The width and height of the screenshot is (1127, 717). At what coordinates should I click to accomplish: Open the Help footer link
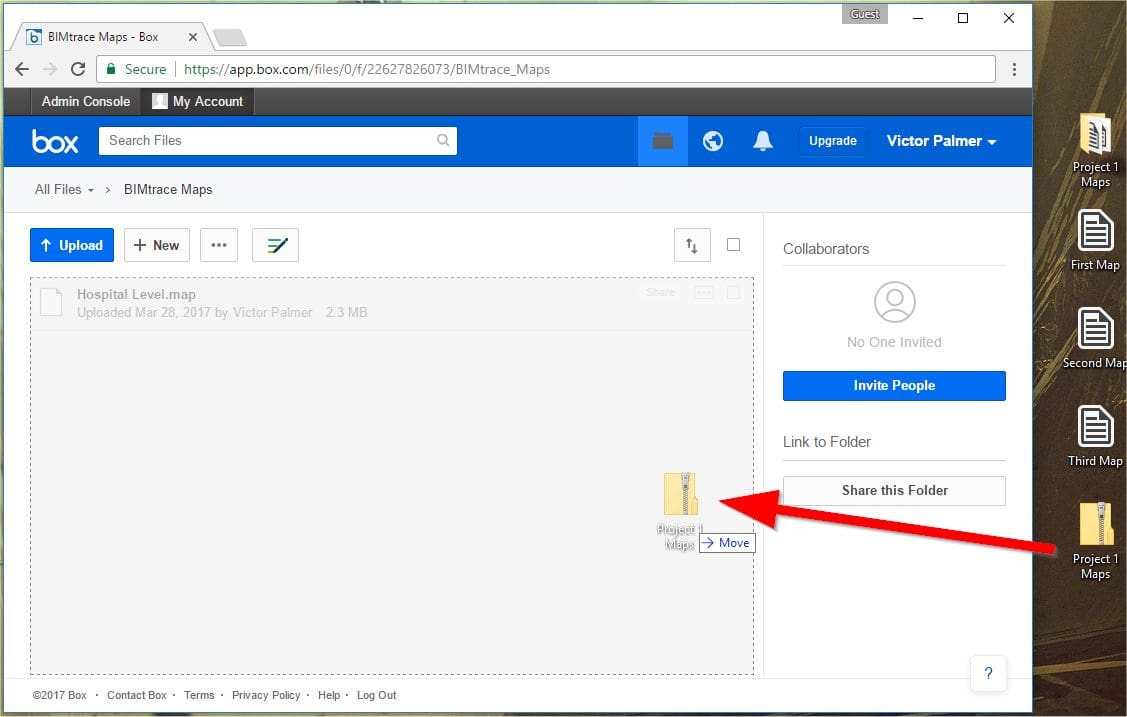[x=328, y=695]
